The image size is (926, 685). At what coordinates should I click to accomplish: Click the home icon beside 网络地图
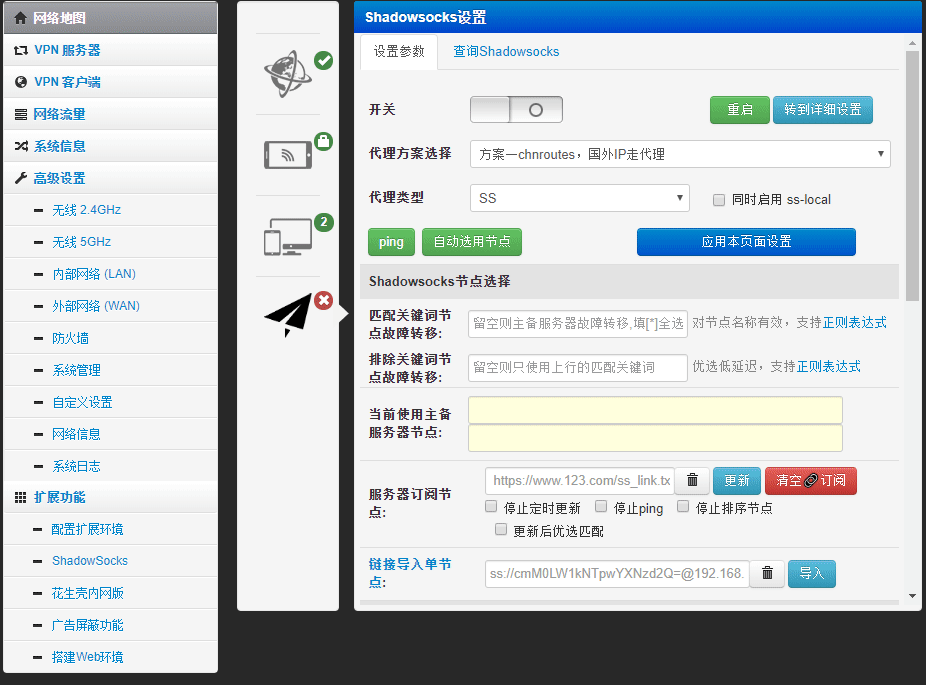[x=21, y=18]
